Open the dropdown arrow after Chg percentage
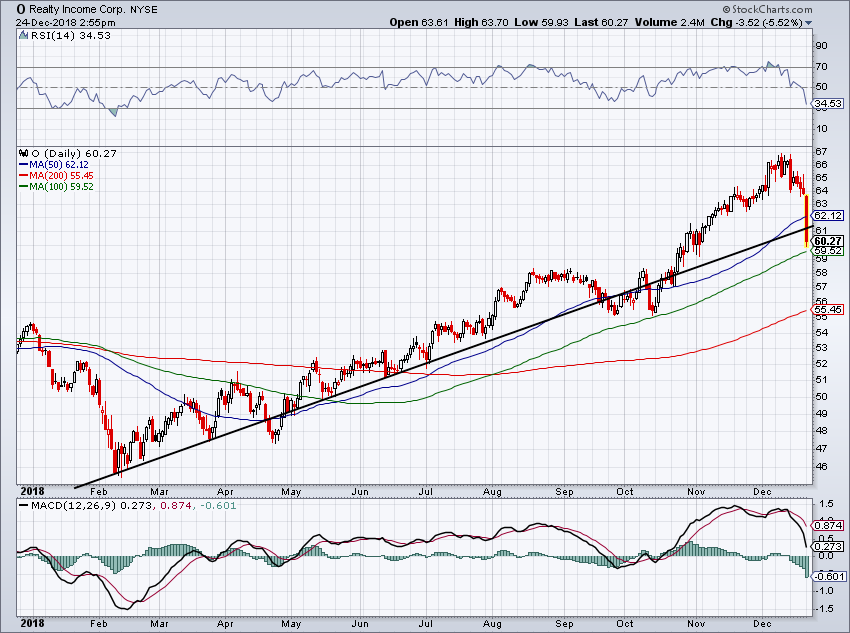The height and width of the screenshot is (633, 850). (809, 23)
